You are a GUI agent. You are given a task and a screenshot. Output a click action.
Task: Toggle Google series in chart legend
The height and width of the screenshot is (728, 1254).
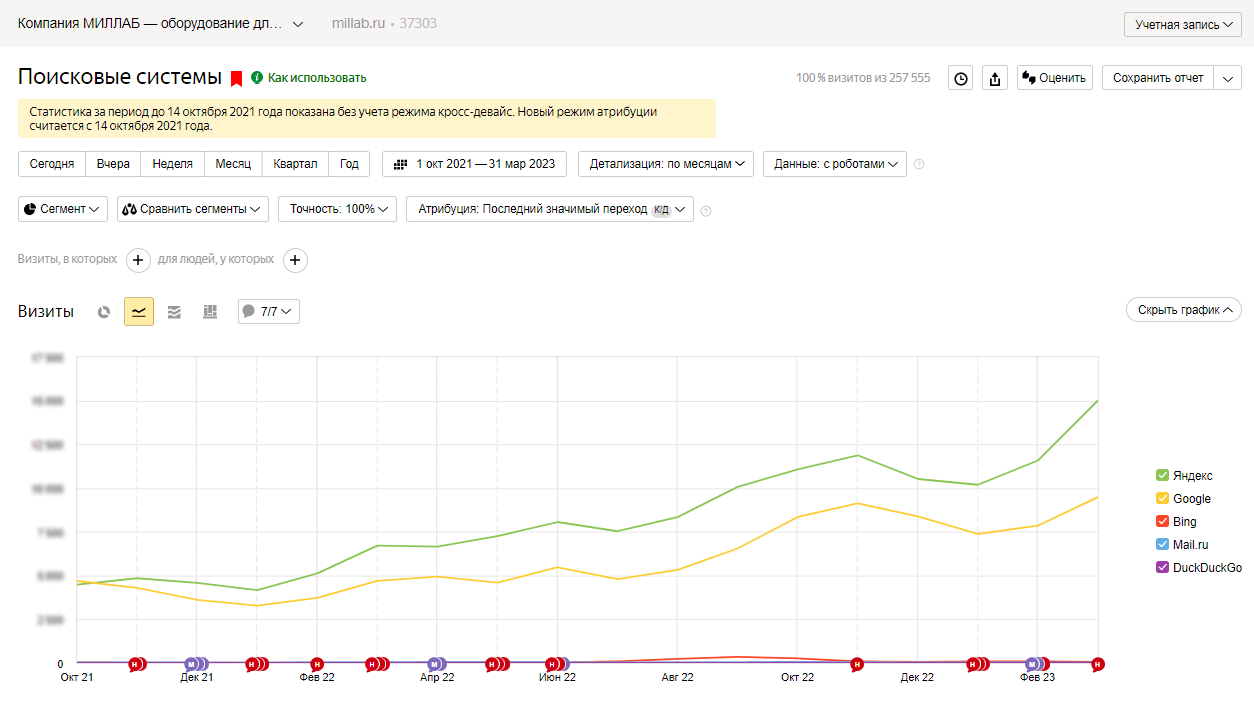coord(1191,499)
